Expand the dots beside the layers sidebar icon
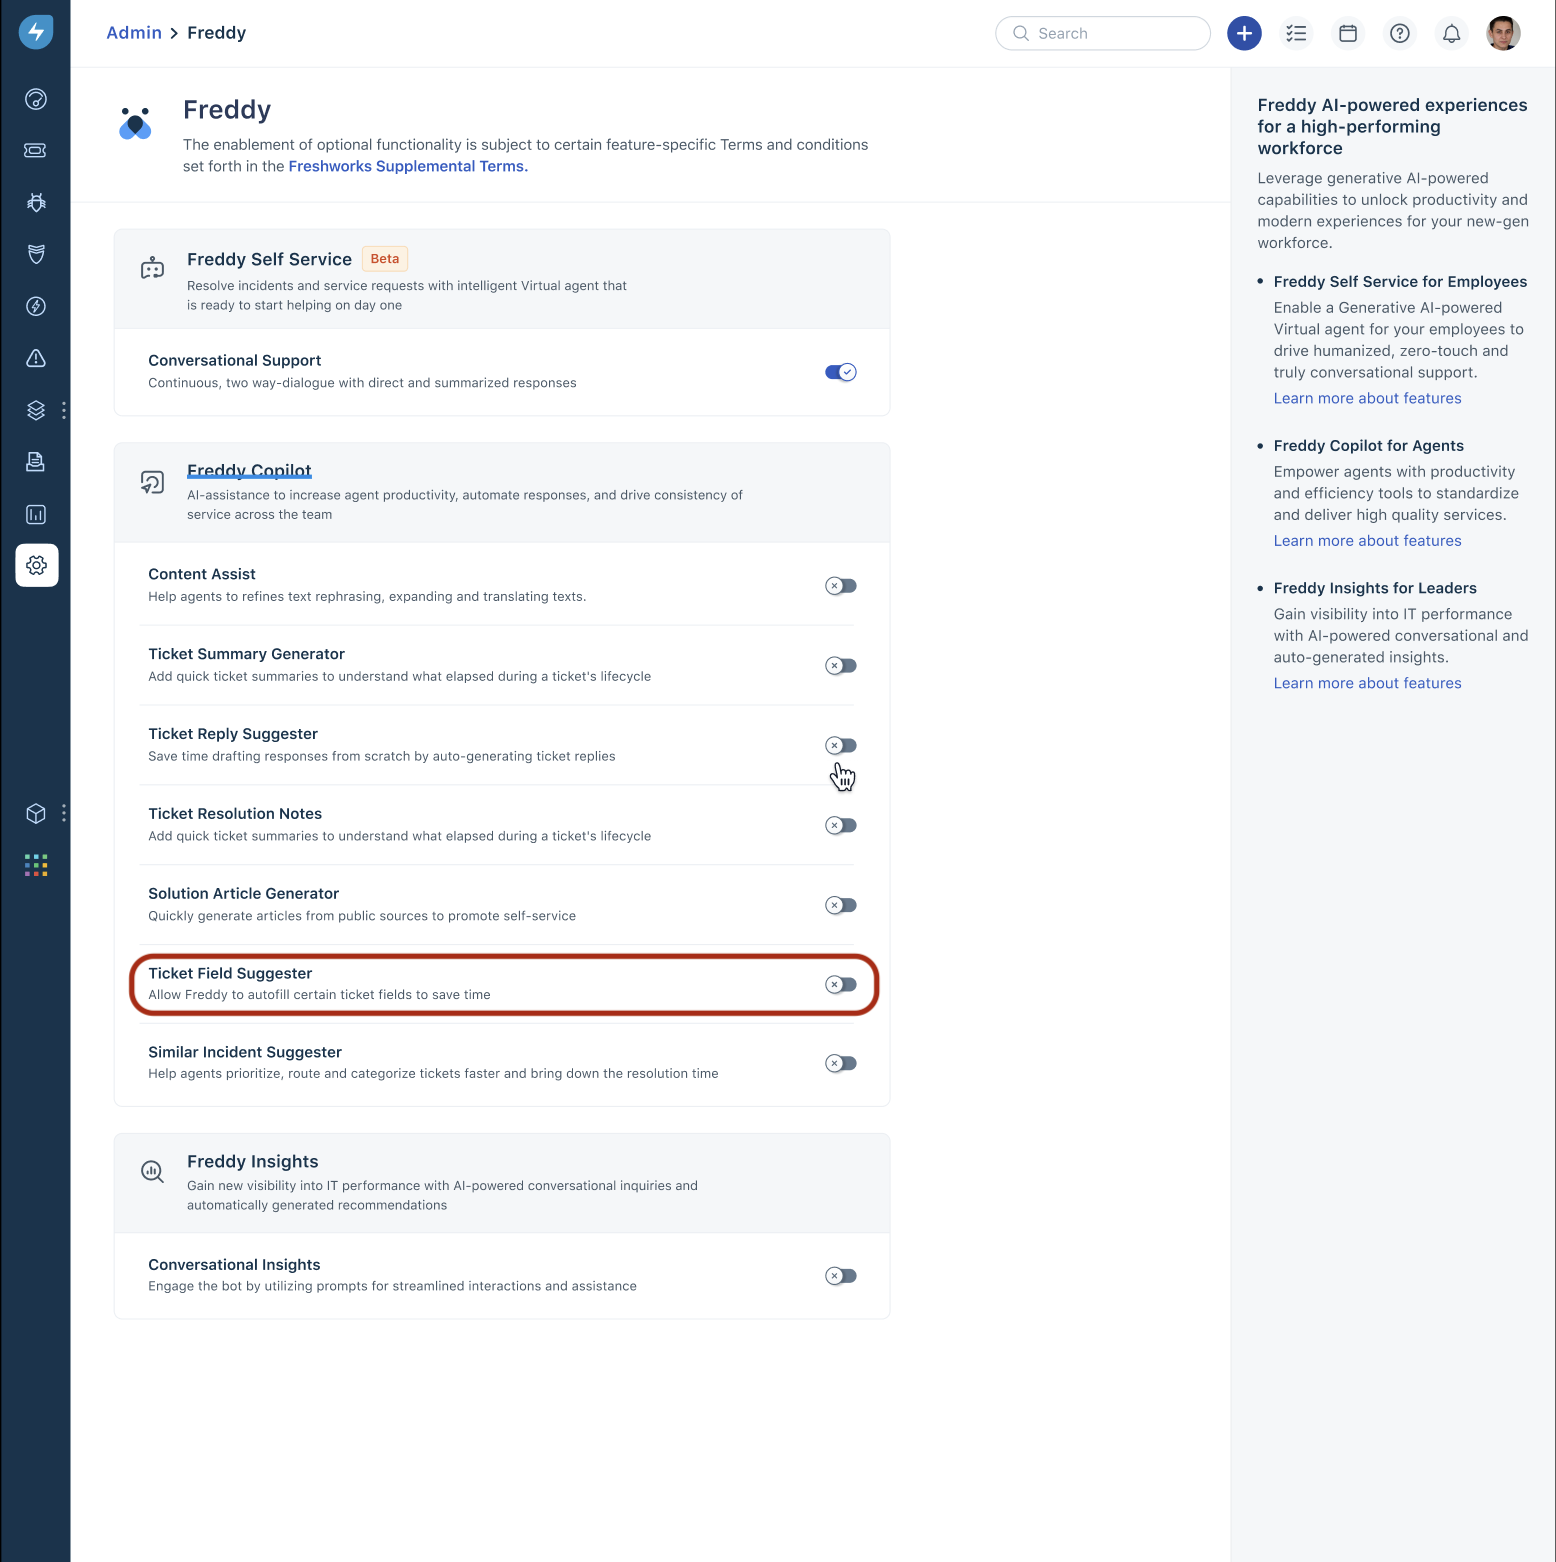The image size is (1556, 1562). tap(64, 410)
